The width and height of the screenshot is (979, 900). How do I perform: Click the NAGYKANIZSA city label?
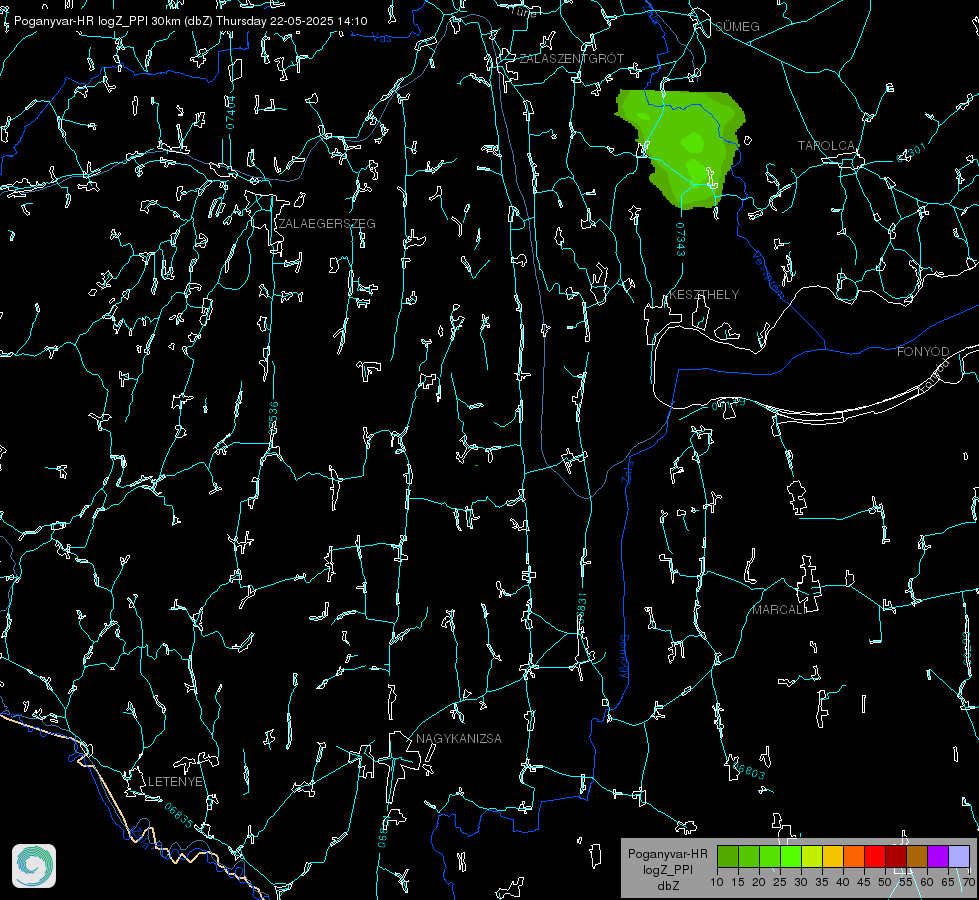point(459,738)
